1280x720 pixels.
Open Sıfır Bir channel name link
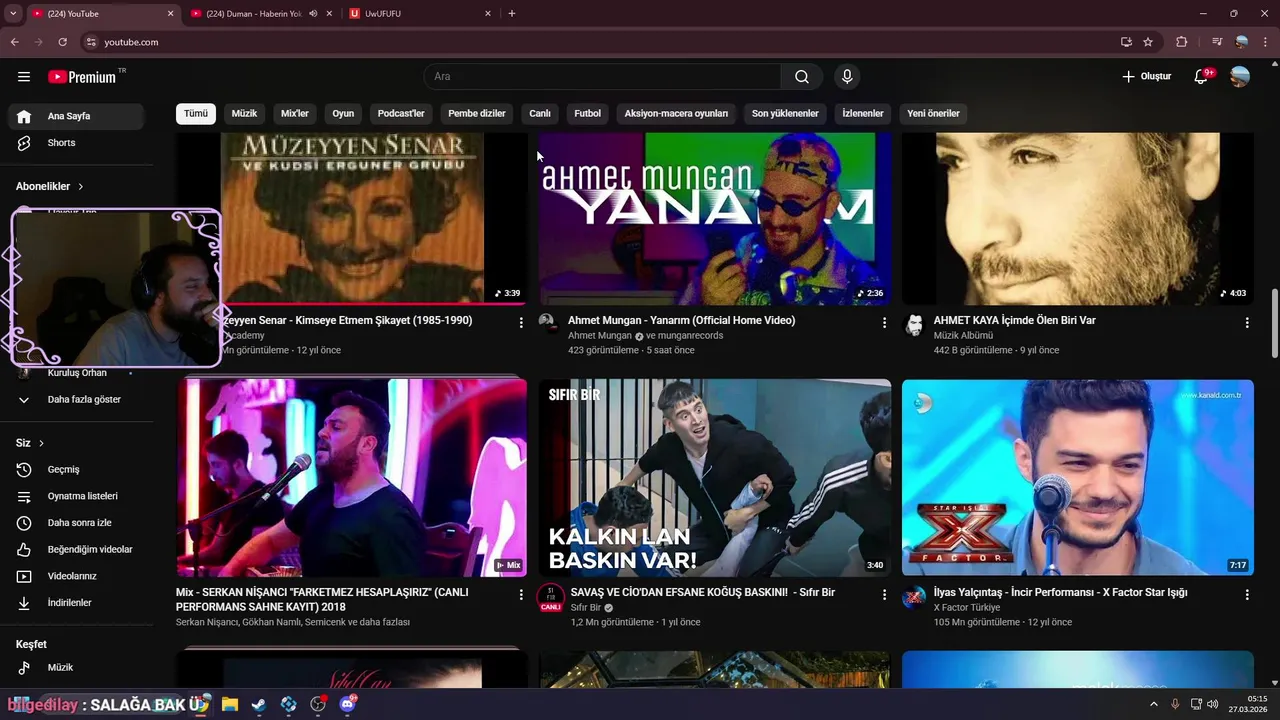(x=586, y=608)
